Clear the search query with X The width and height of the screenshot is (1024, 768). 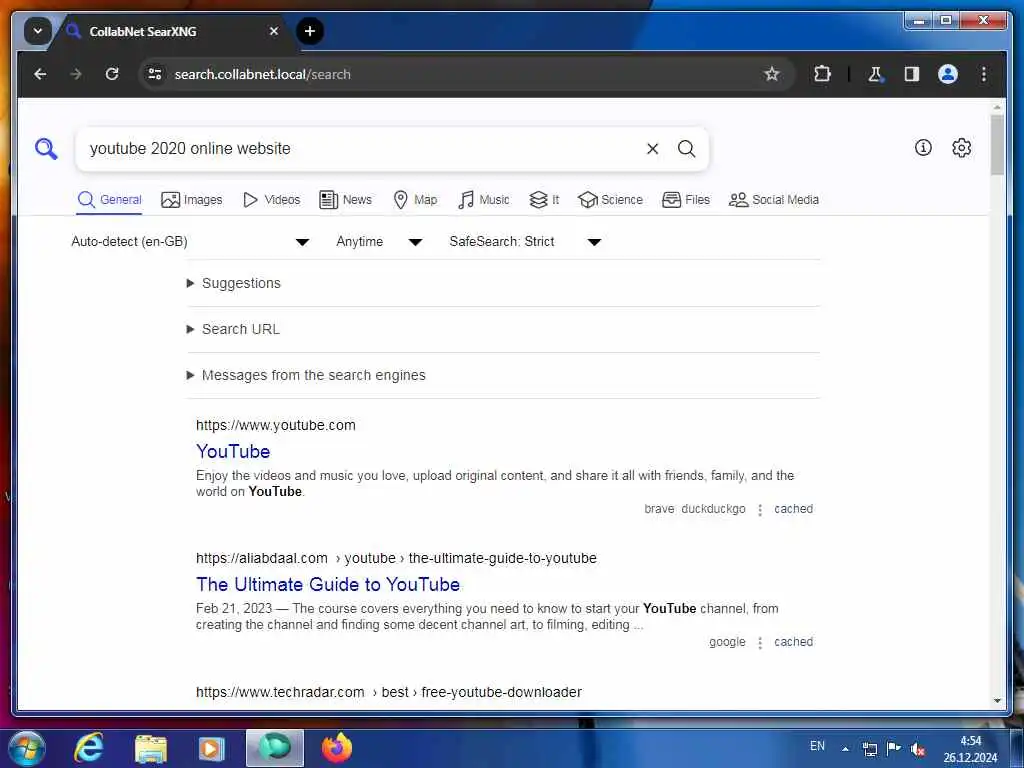652,149
